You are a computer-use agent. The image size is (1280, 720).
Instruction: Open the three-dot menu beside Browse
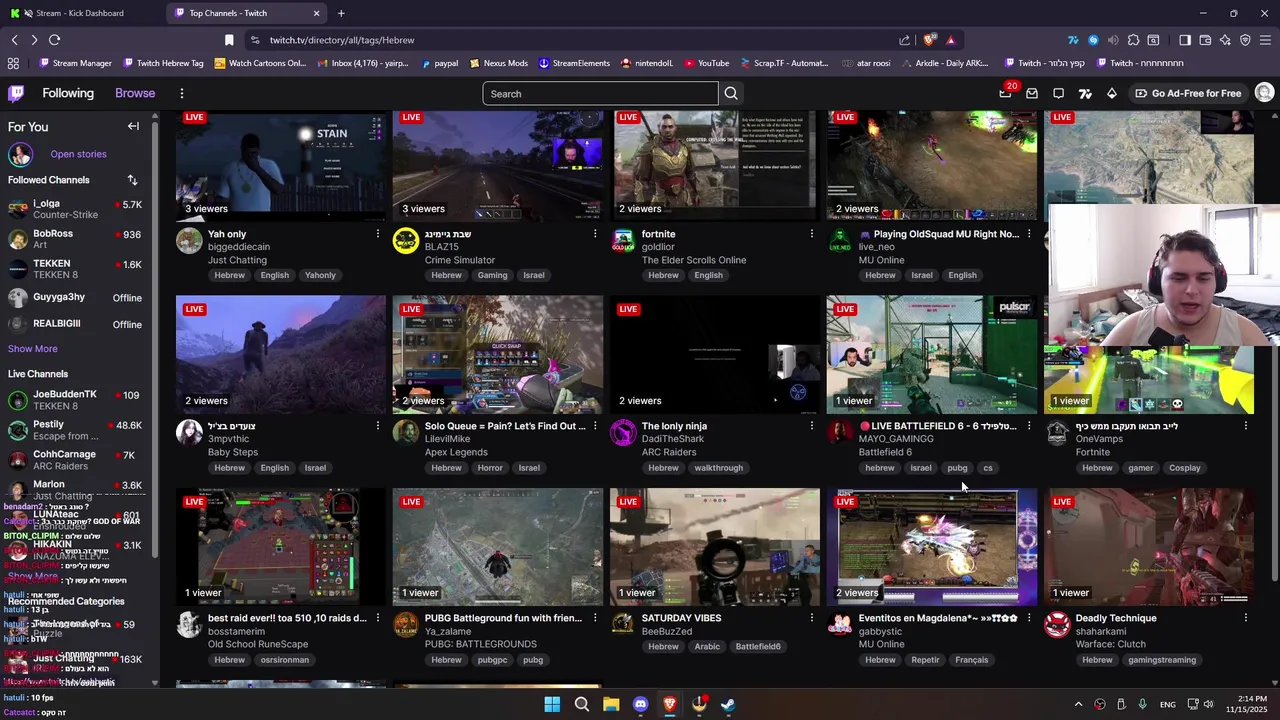(x=181, y=93)
